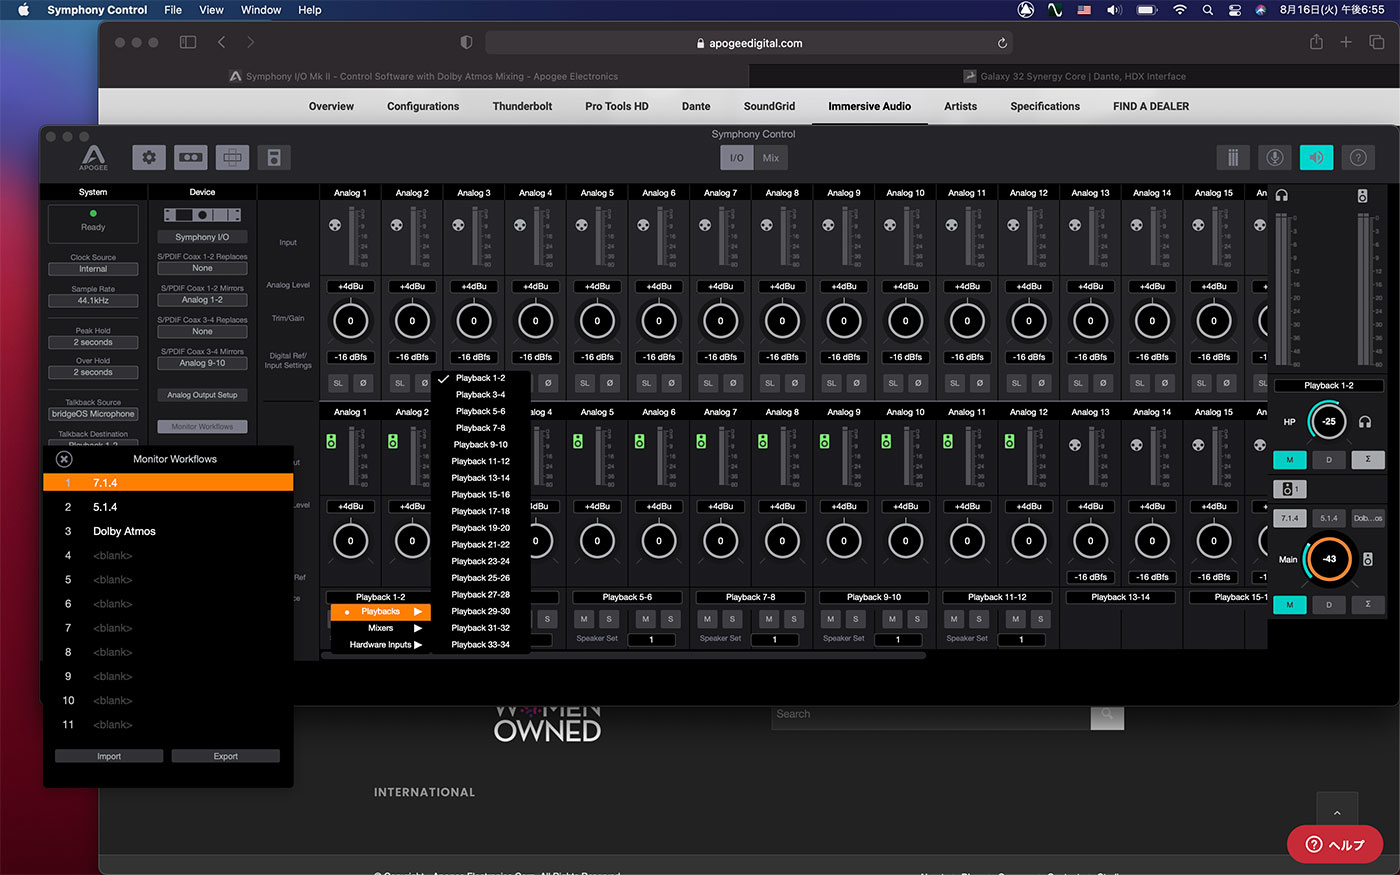The width and height of the screenshot is (1400, 875).
Task: Toggle solo S on Playback 5-6 left channel
Action: pyautogui.click(x=608, y=619)
